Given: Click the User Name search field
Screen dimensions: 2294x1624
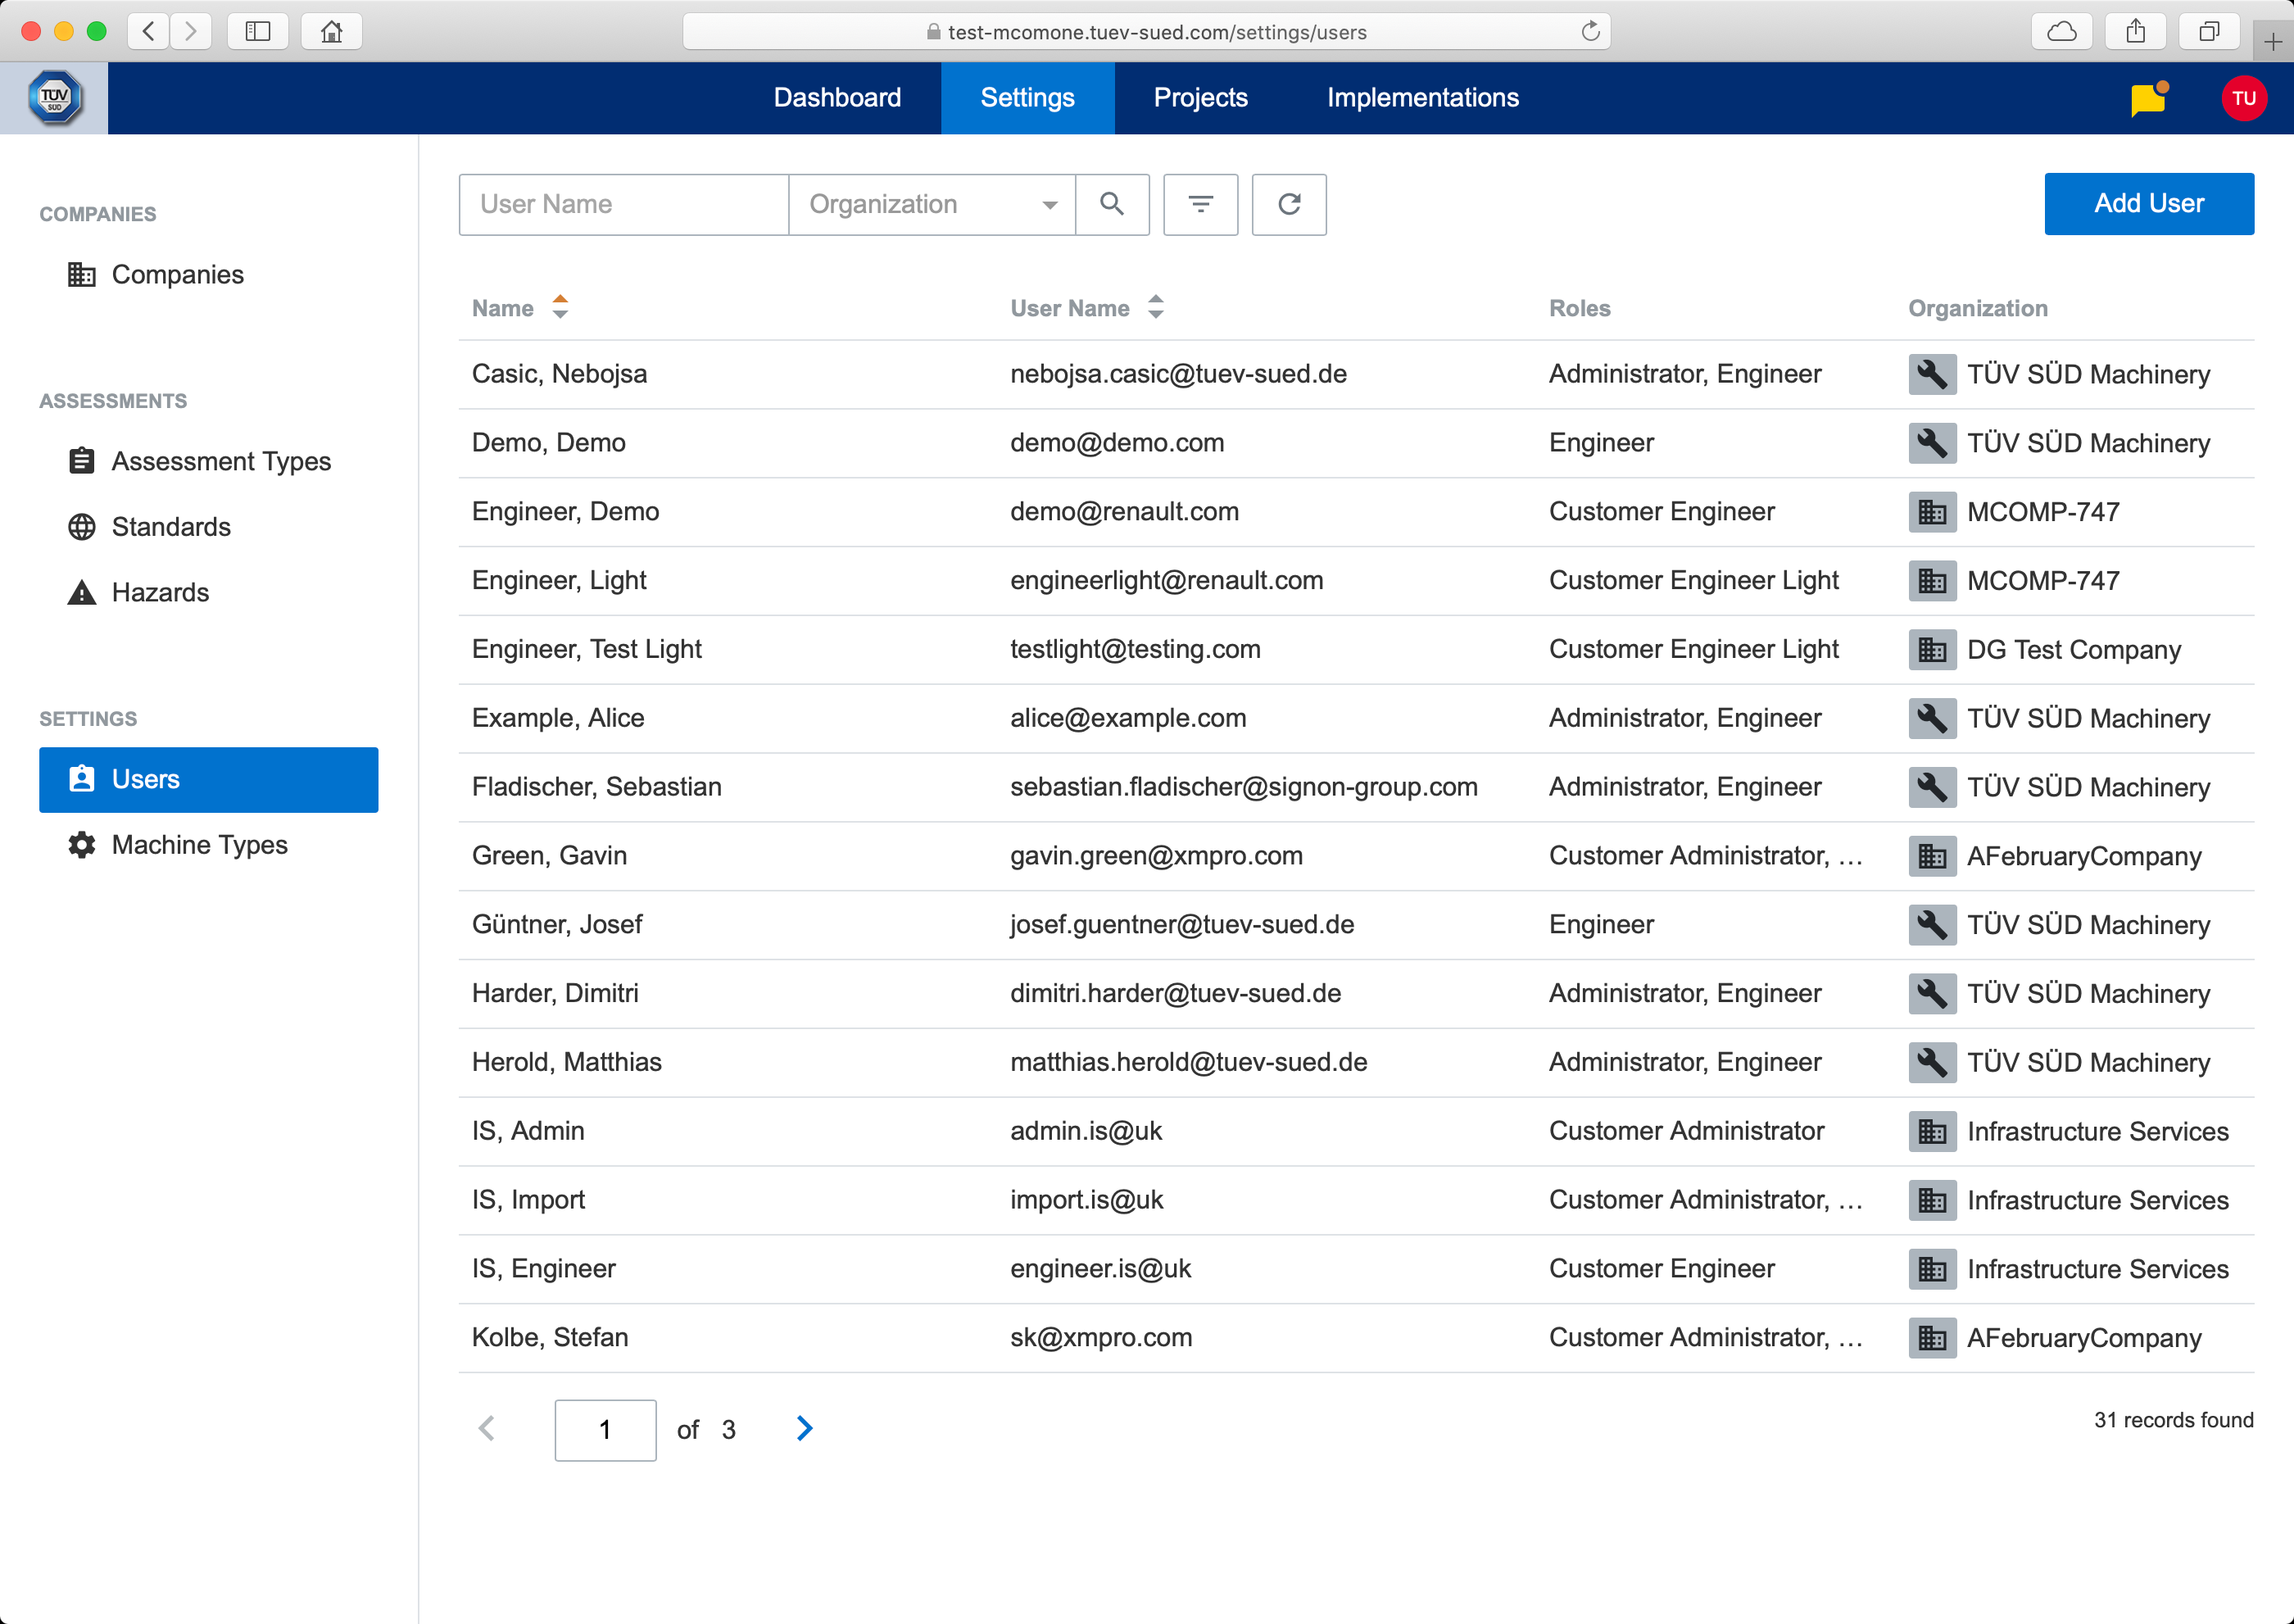Looking at the screenshot, I should pos(623,205).
